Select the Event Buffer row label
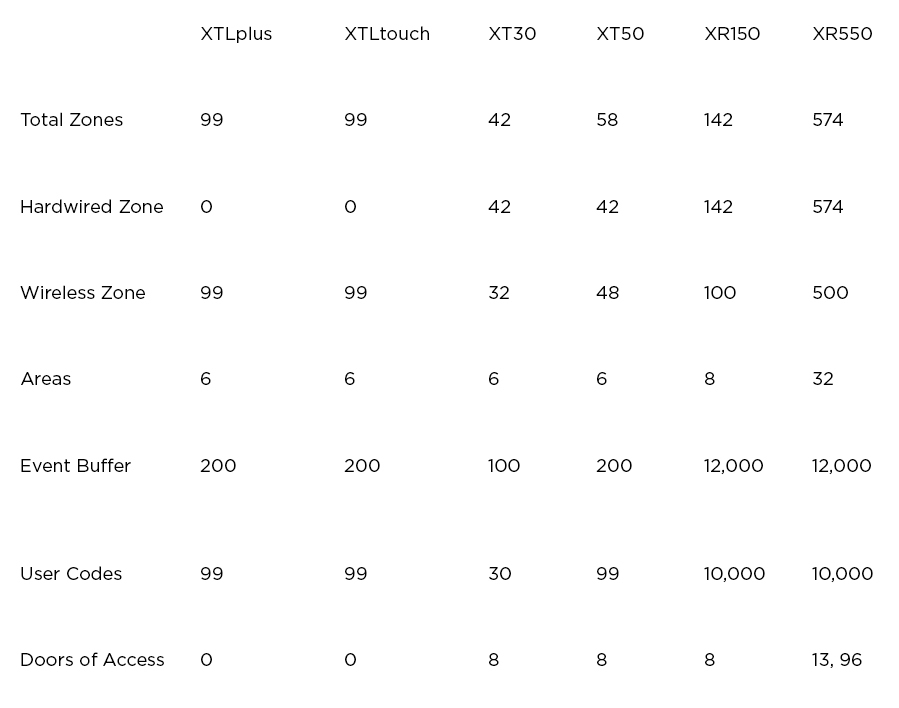Image resolution: width=899 pixels, height=708 pixels. point(76,466)
